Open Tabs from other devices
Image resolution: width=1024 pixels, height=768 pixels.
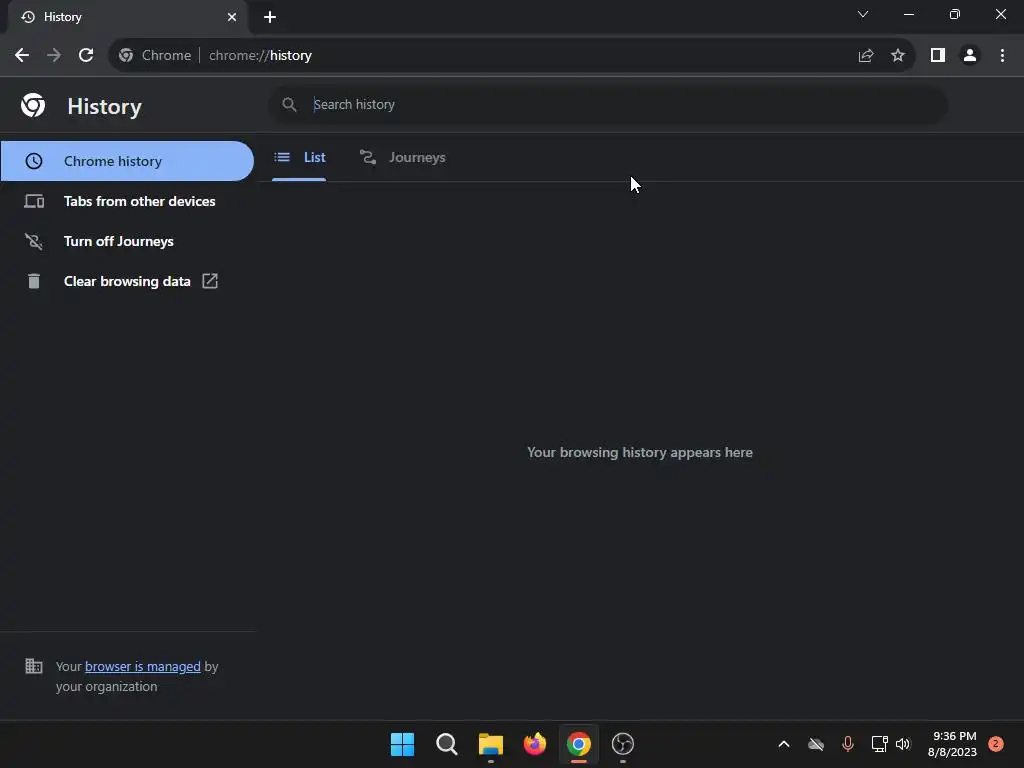click(x=127, y=201)
